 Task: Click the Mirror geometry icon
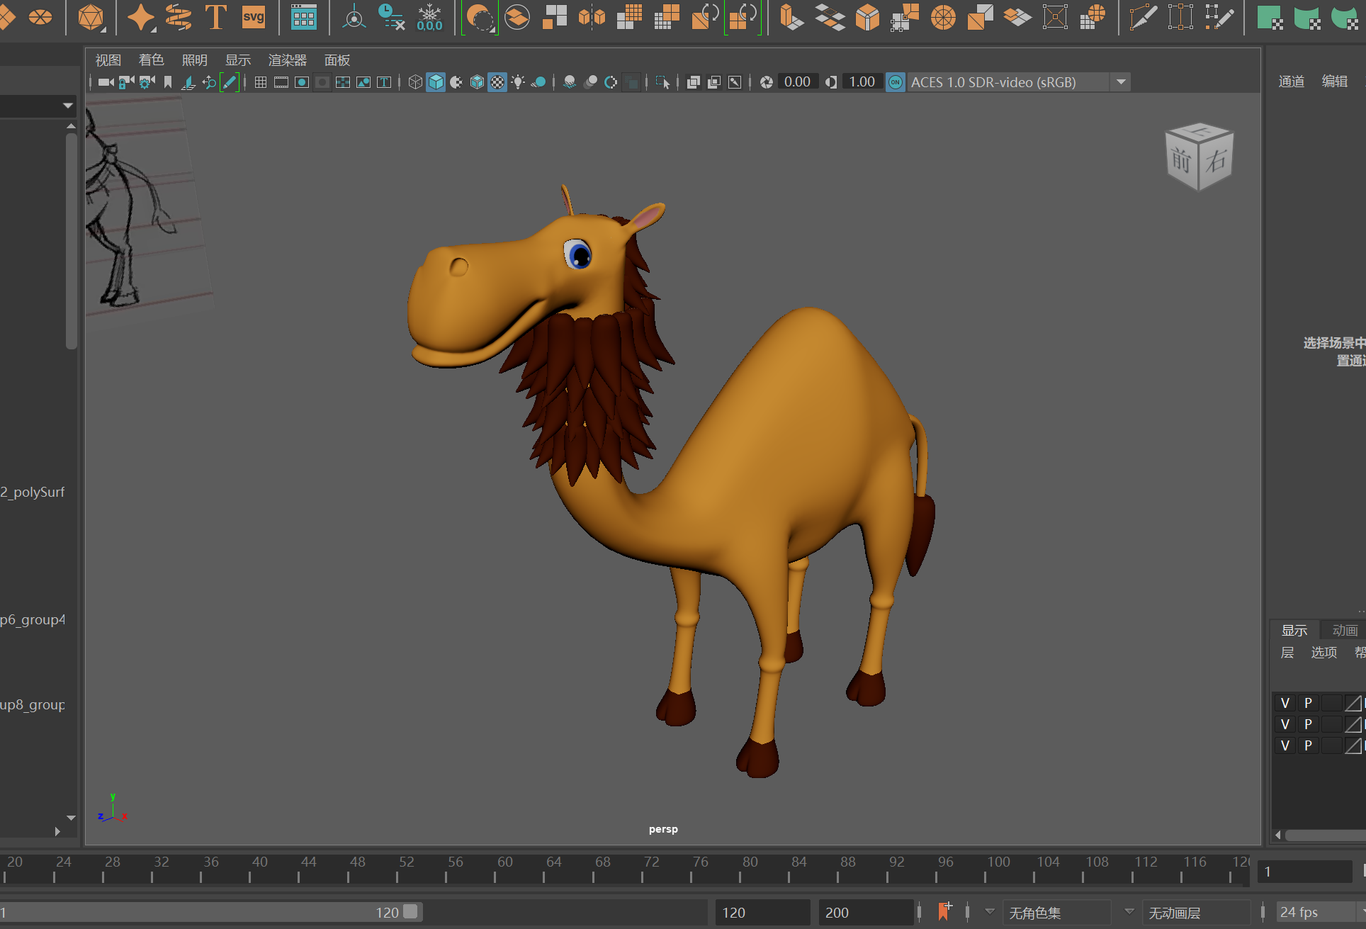point(592,17)
